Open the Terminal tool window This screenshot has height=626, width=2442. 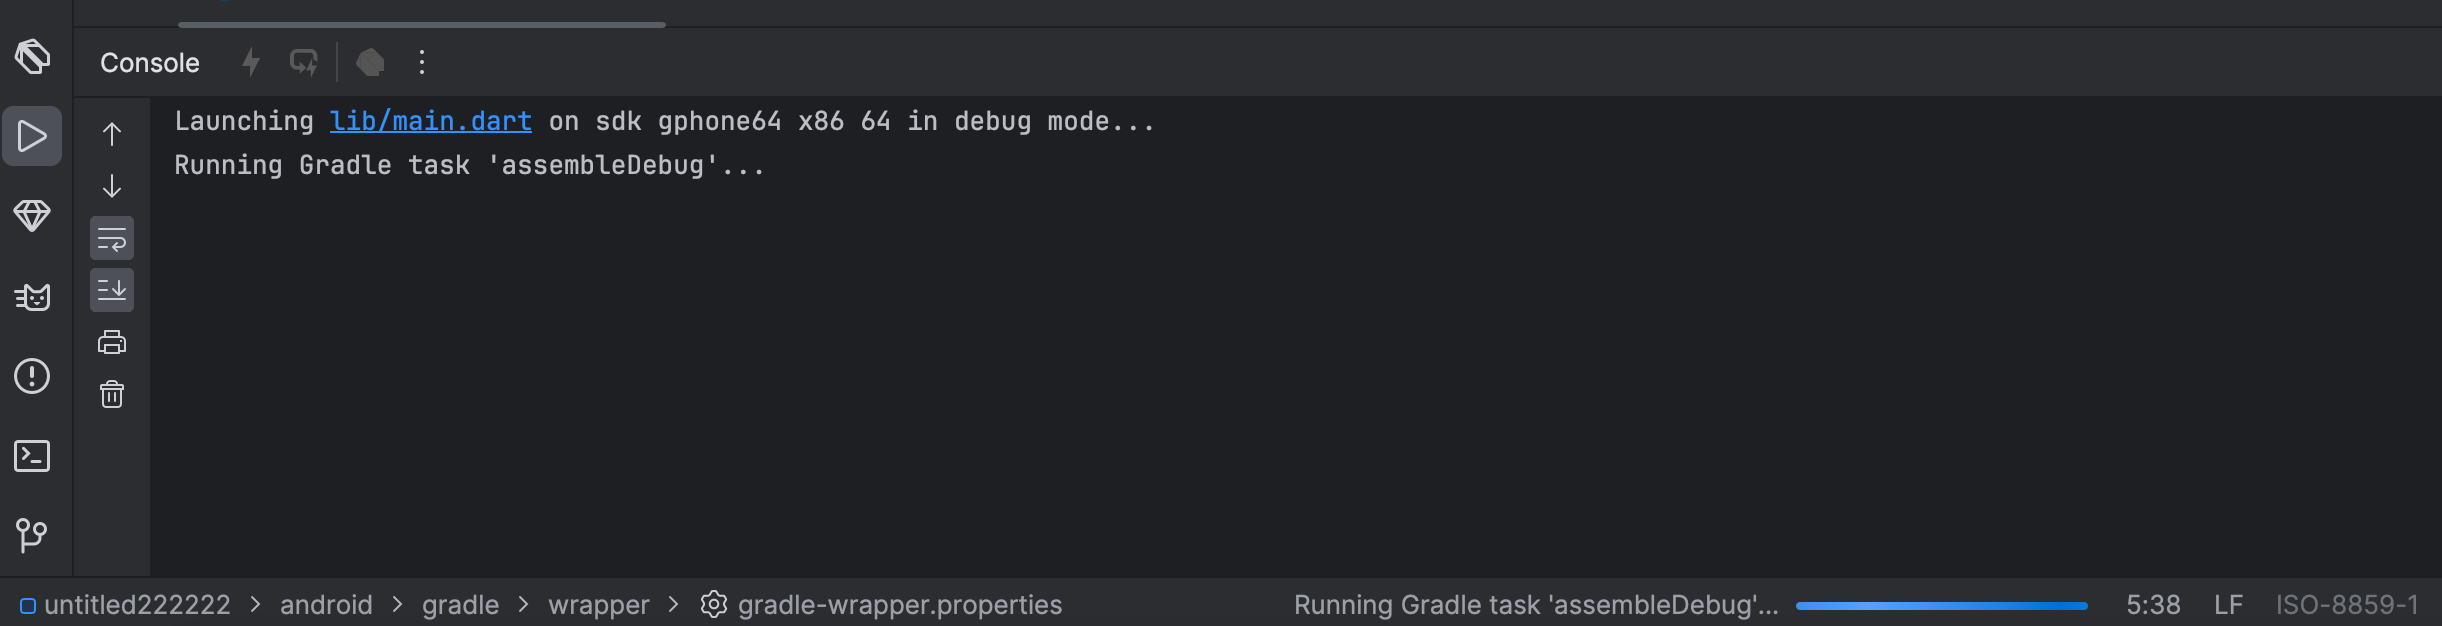coord(32,456)
